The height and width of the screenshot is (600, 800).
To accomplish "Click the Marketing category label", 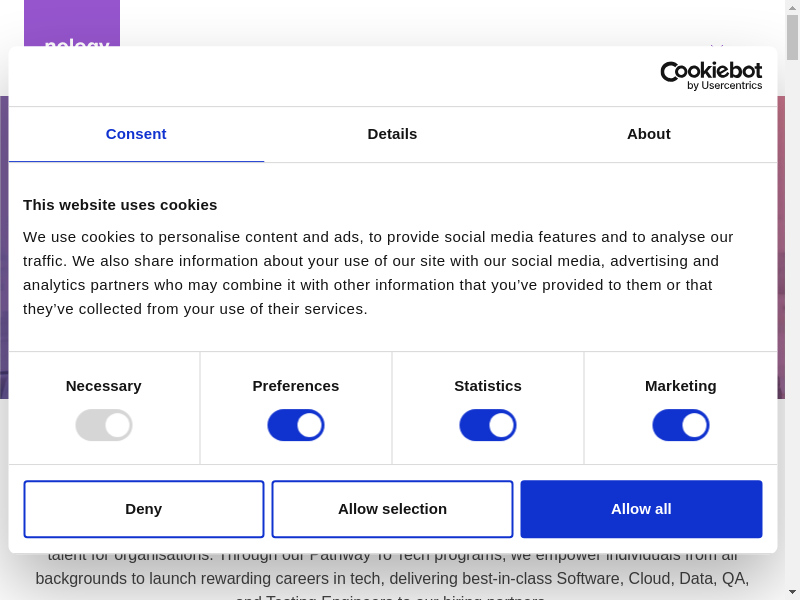I will pyautogui.click(x=681, y=386).
